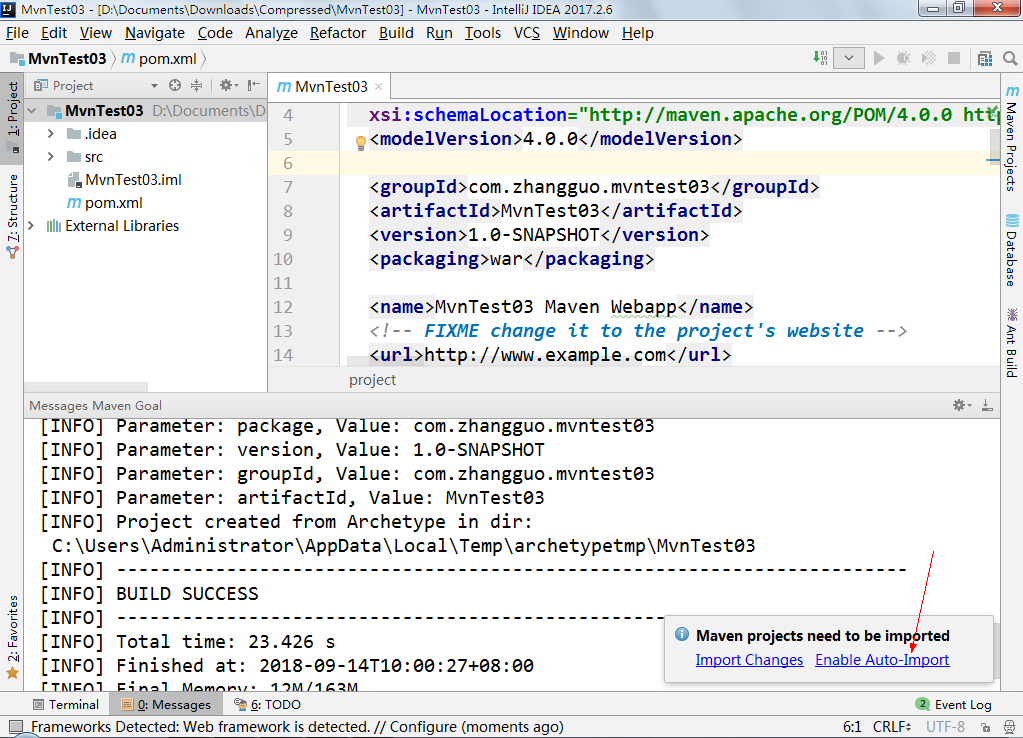Change CRLF line separator in status bar
This screenshot has width=1023, height=738.
[x=892, y=727]
